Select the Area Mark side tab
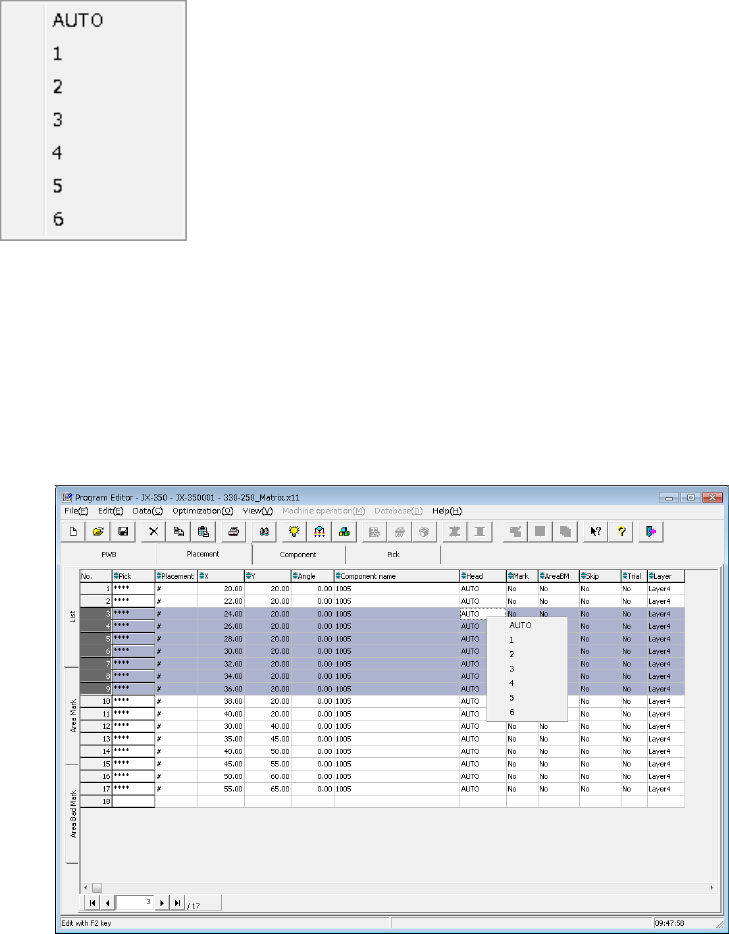This screenshot has height=934, width=729. (72, 715)
